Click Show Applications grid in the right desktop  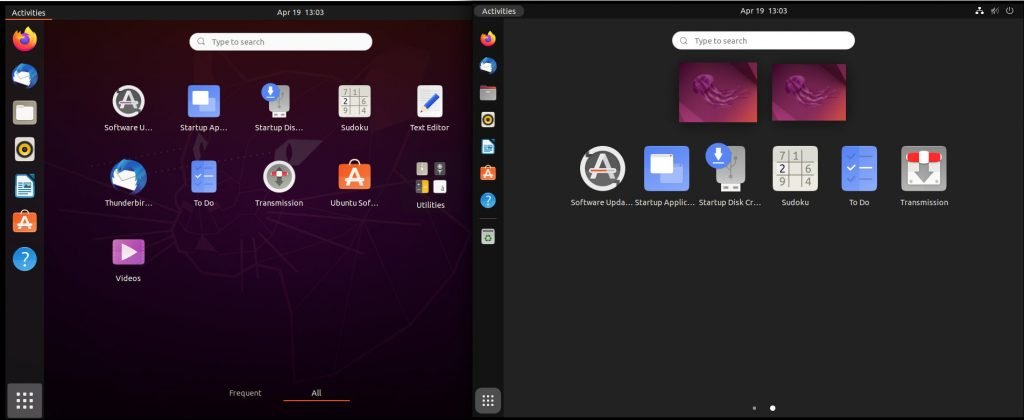click(x=488, y=400)
